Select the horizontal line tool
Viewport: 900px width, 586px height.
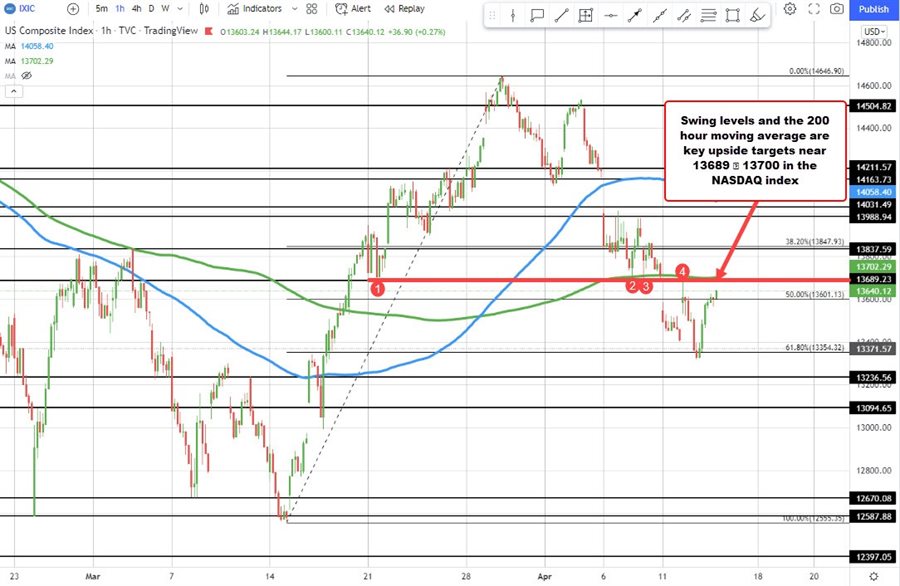click(x=610, y=16)
